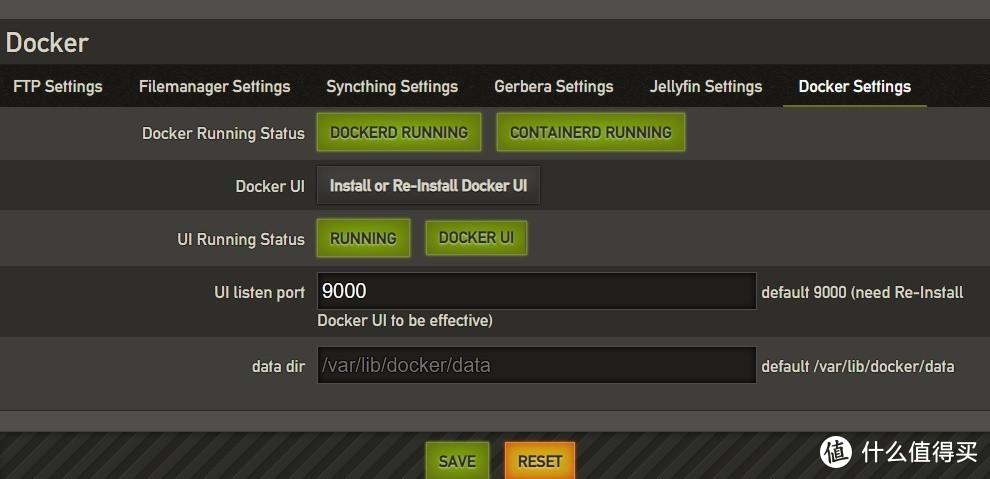Save the Docker settings
This screenshot has width=990, height=479.
[x=457, y=461]
